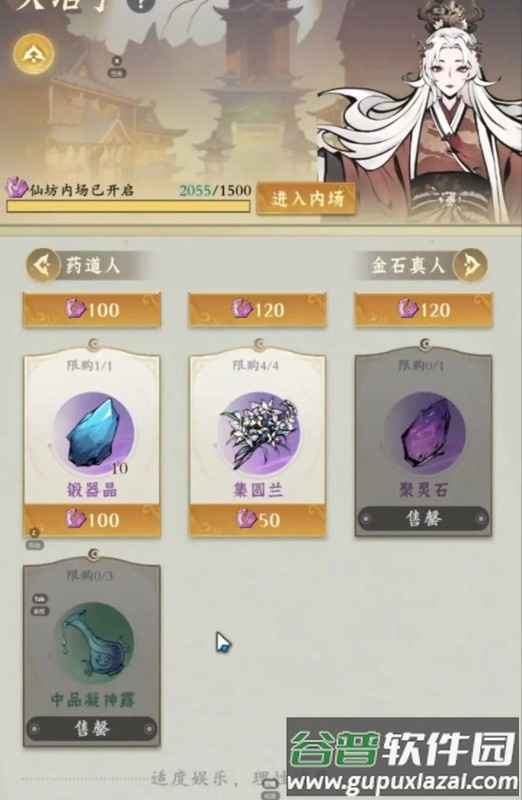Click the 售罄 label under 聚灵石
This screenshot has height=800, width=522.
424,519
